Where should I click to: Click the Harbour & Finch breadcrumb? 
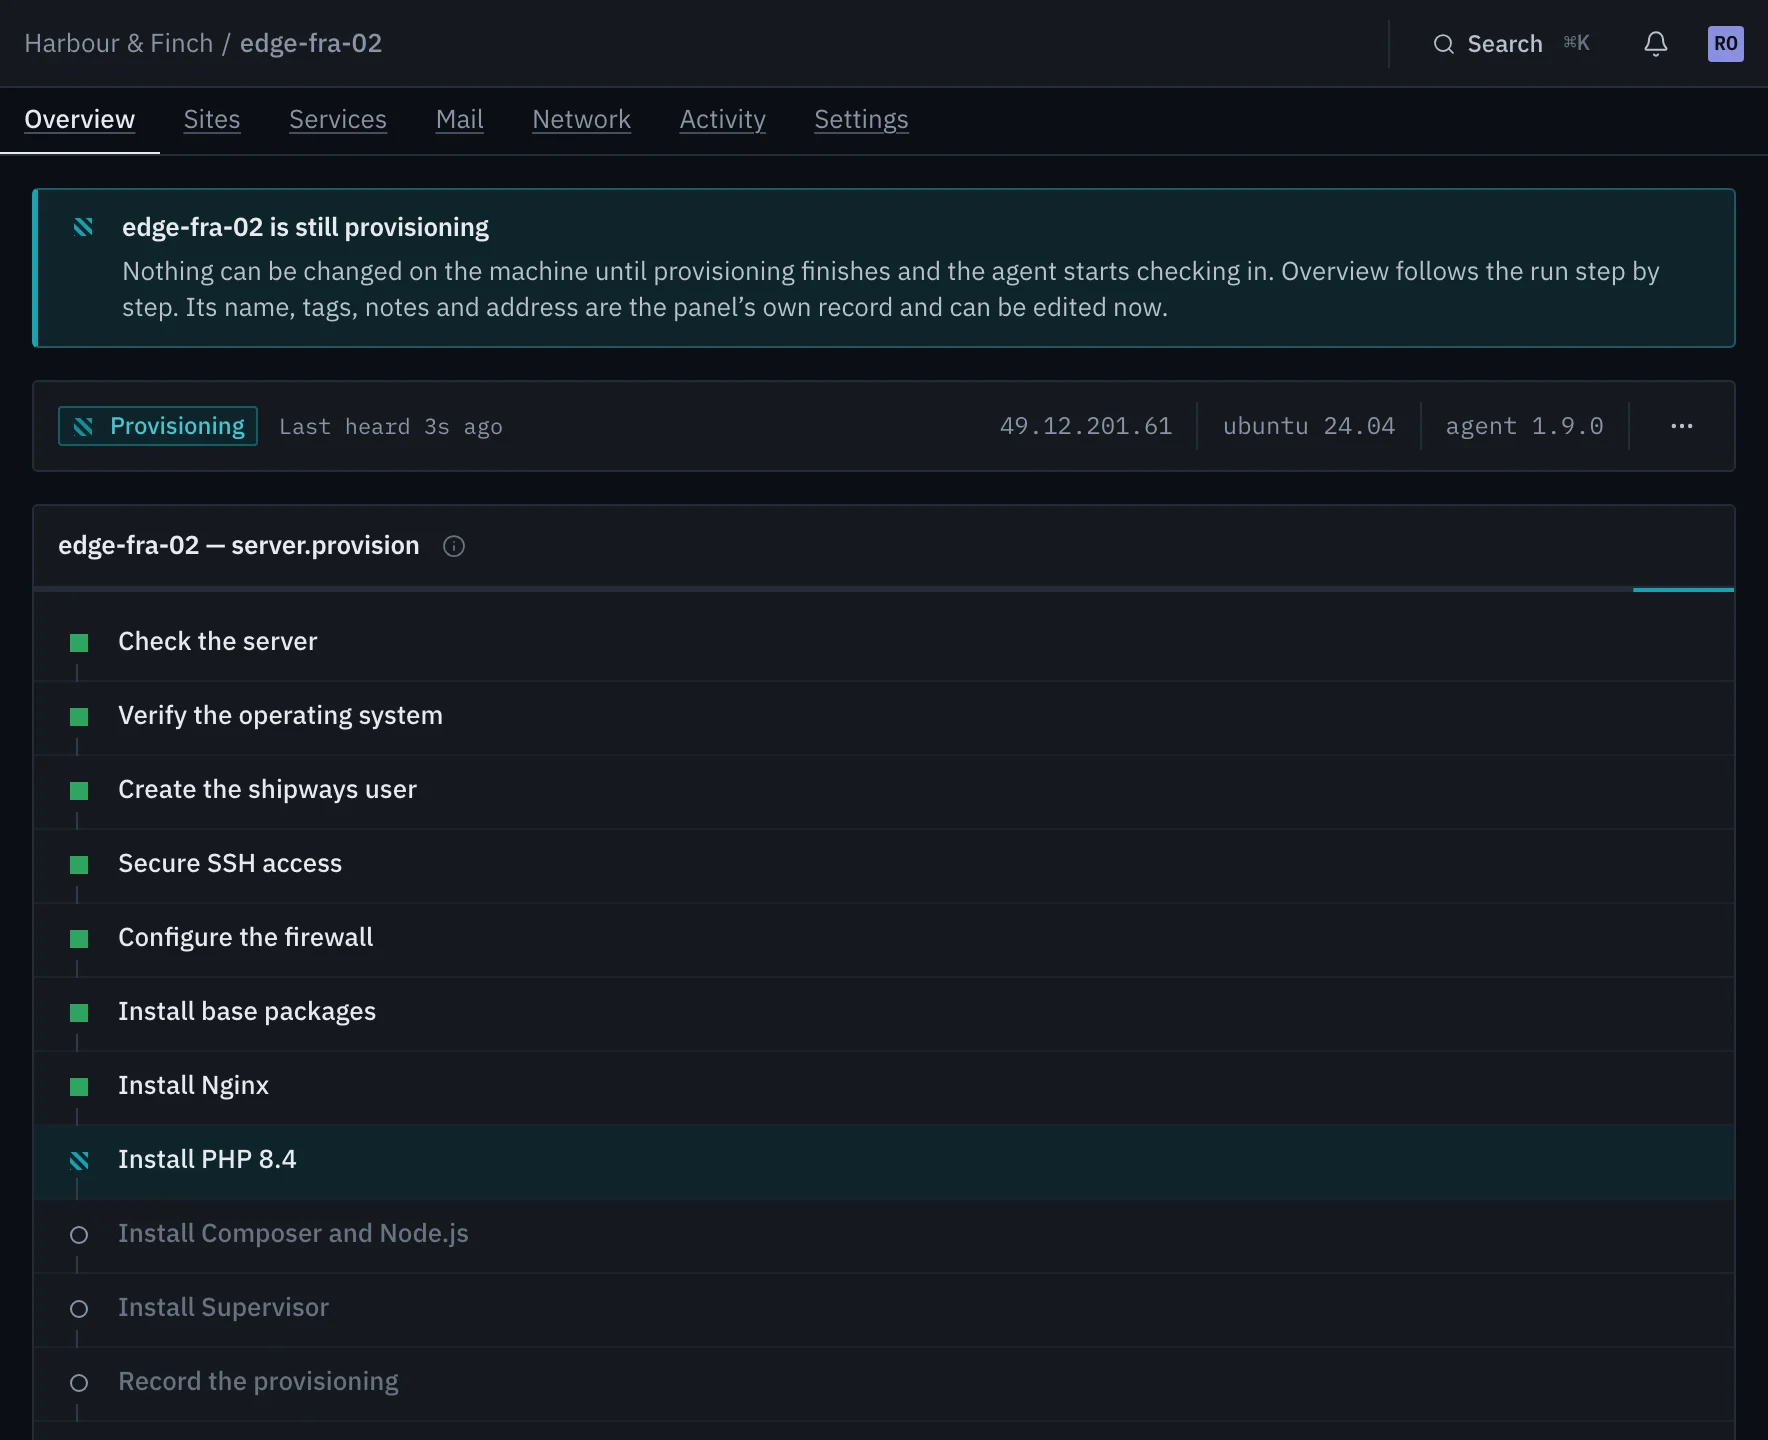pos(119,44)
